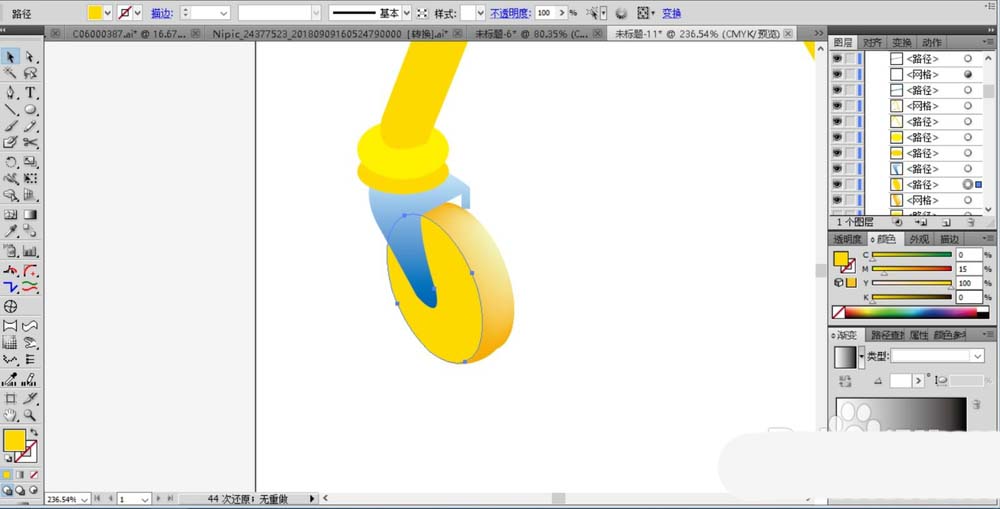
Task: Hide the <网格> row with filled target circle
Action: point(837,74)
